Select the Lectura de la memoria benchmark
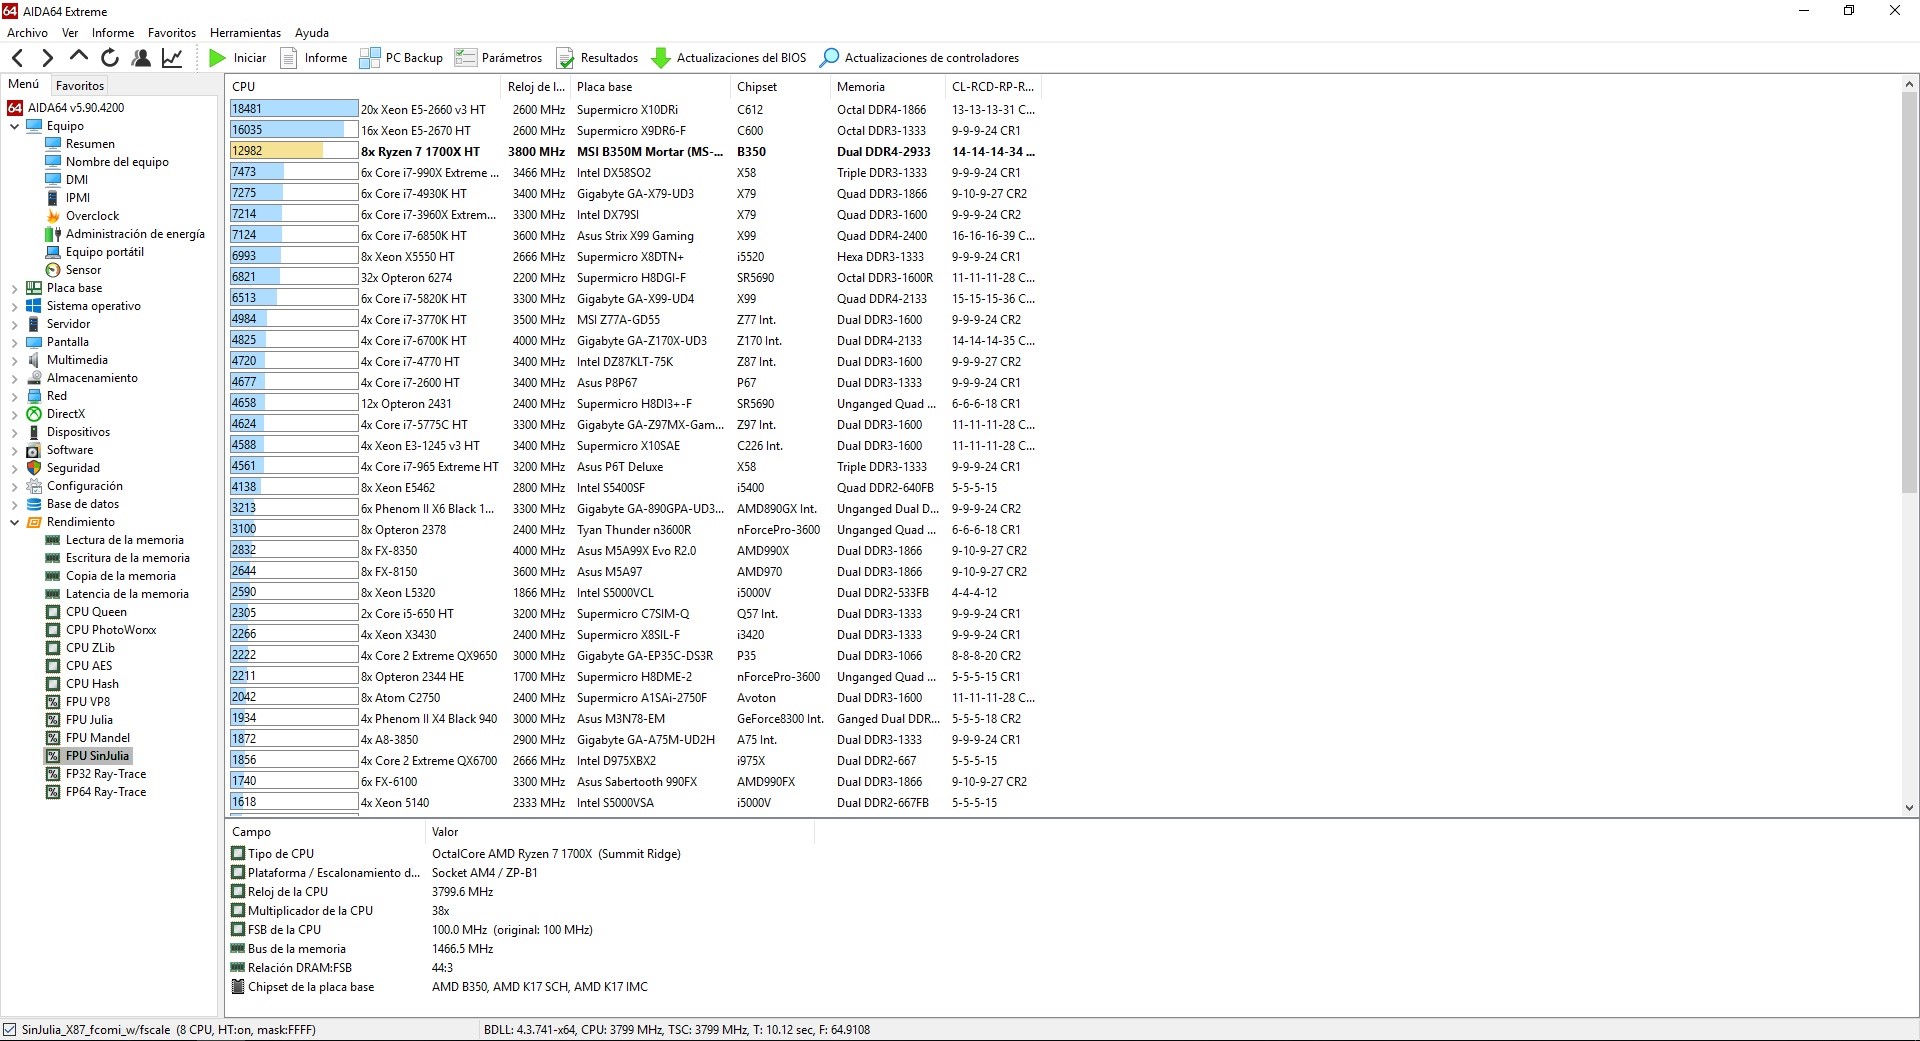The height and width of the screenshot is (1041, 1920). coord(115,540)
